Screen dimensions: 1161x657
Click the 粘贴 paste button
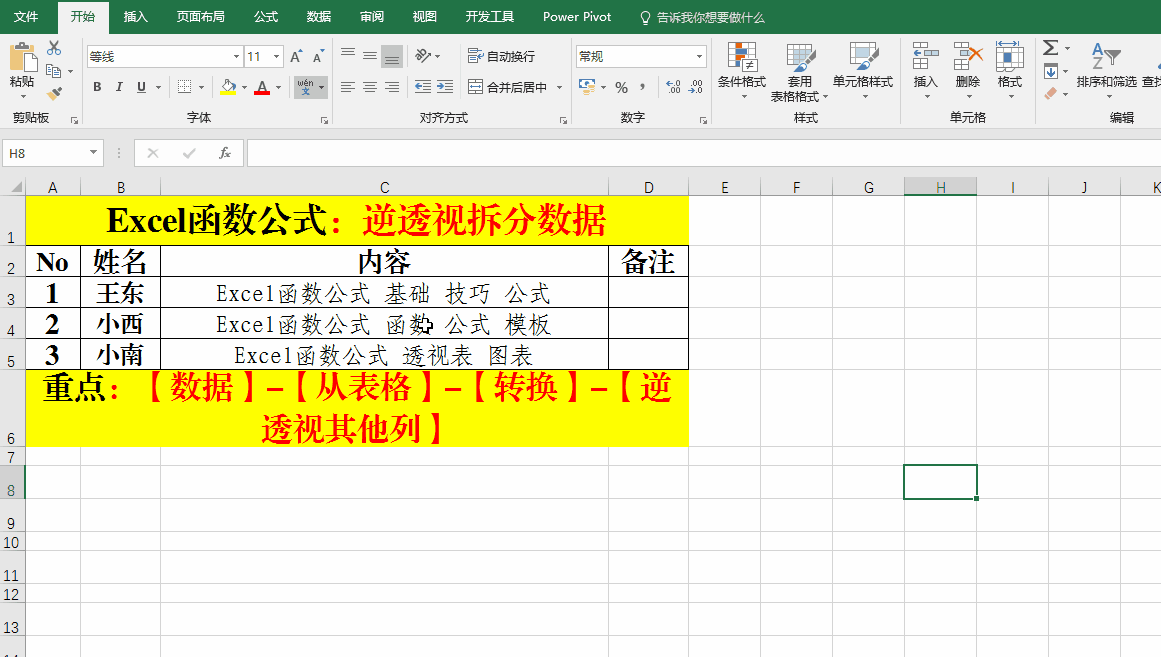[21, 68]
